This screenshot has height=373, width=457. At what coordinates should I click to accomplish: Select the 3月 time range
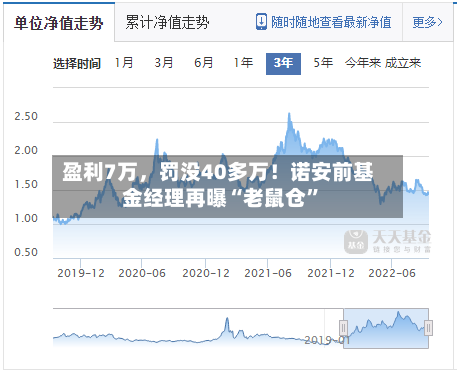tap(164, 63)
